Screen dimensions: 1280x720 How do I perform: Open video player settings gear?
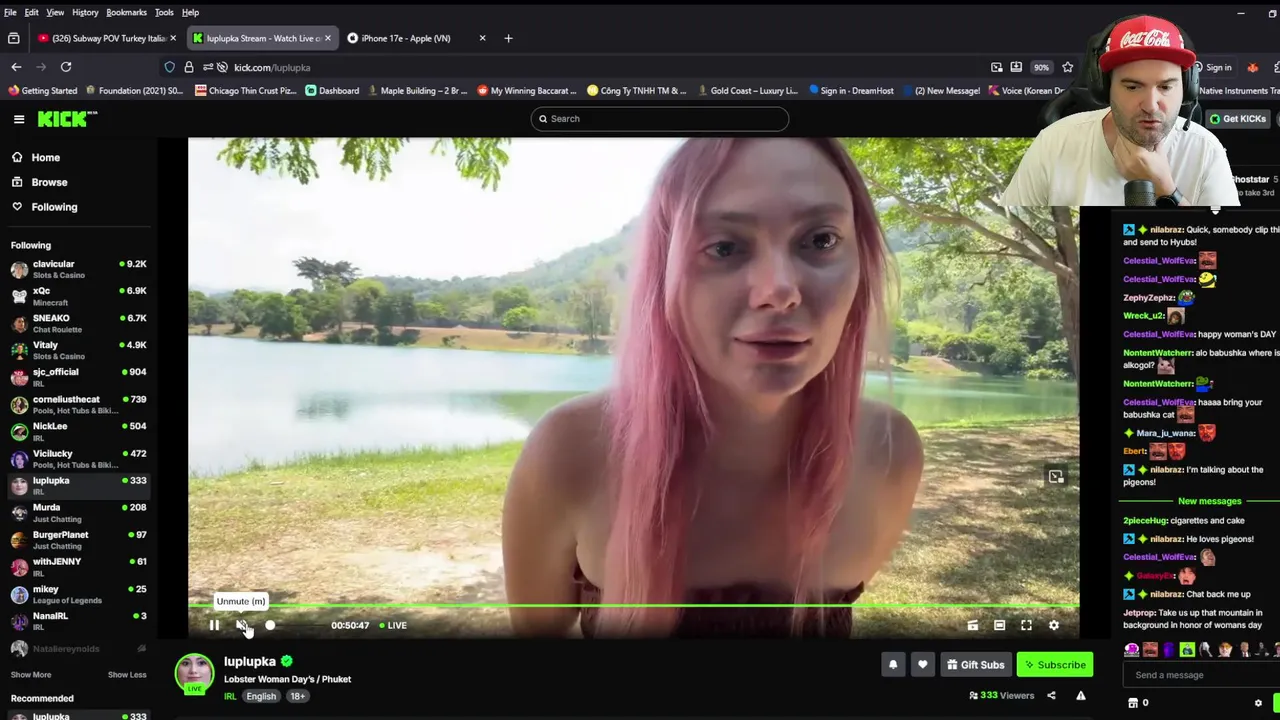[x=1053, y=625]
